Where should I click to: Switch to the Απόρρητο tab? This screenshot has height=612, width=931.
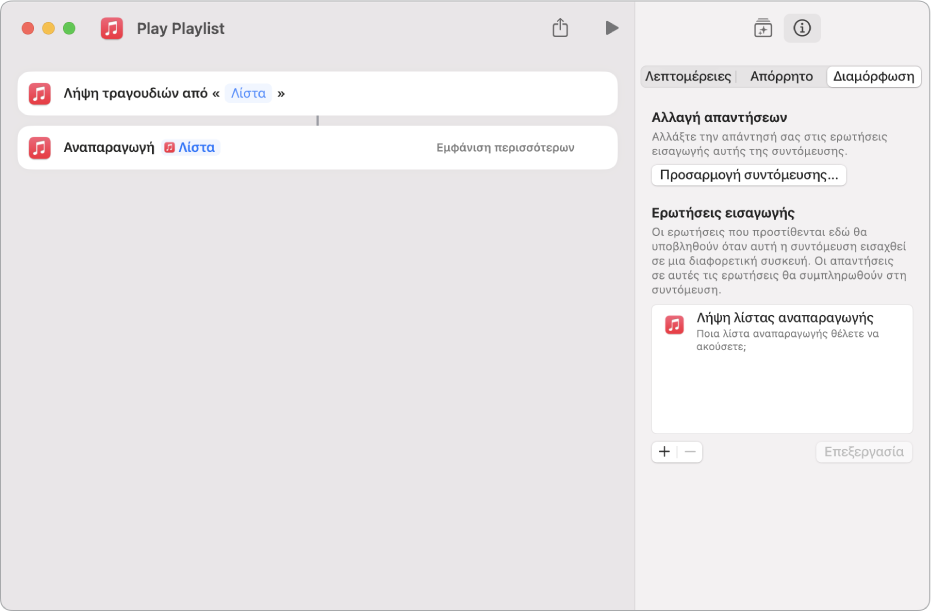coord(781,77)
